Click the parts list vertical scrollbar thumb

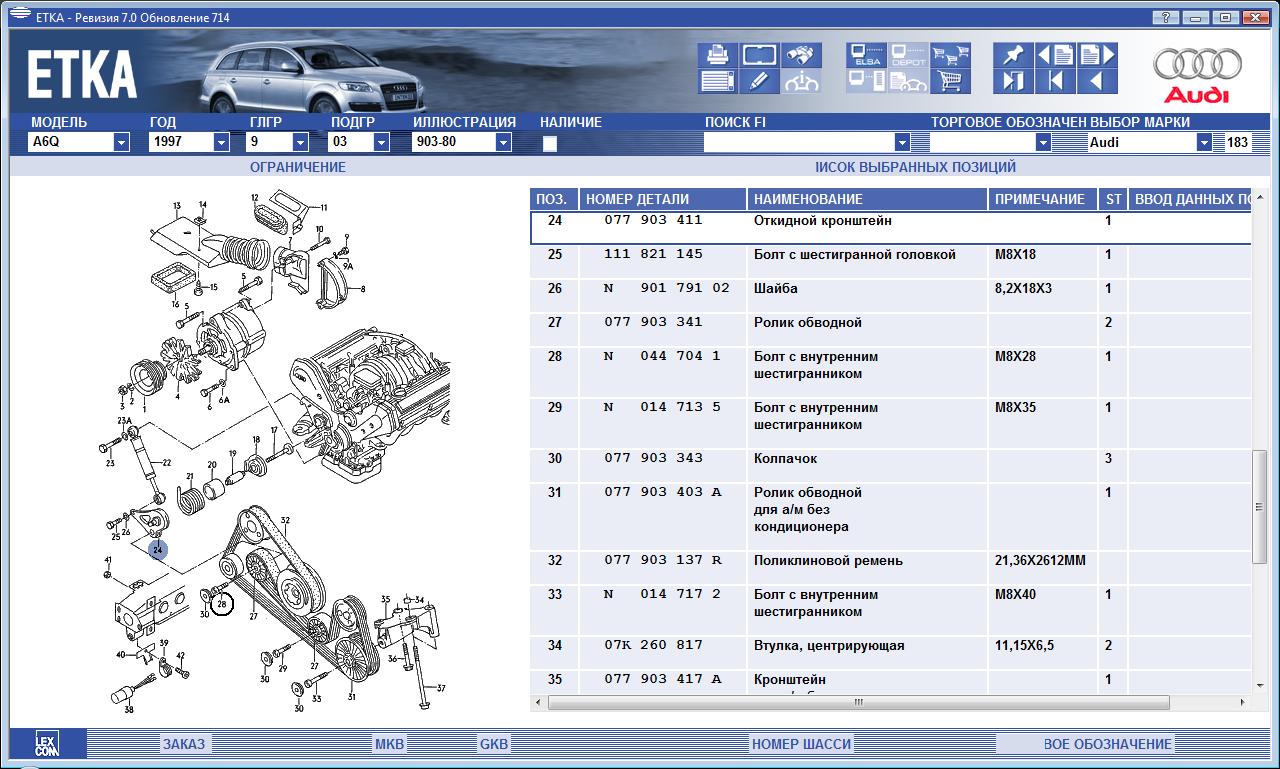point(1259,507)
